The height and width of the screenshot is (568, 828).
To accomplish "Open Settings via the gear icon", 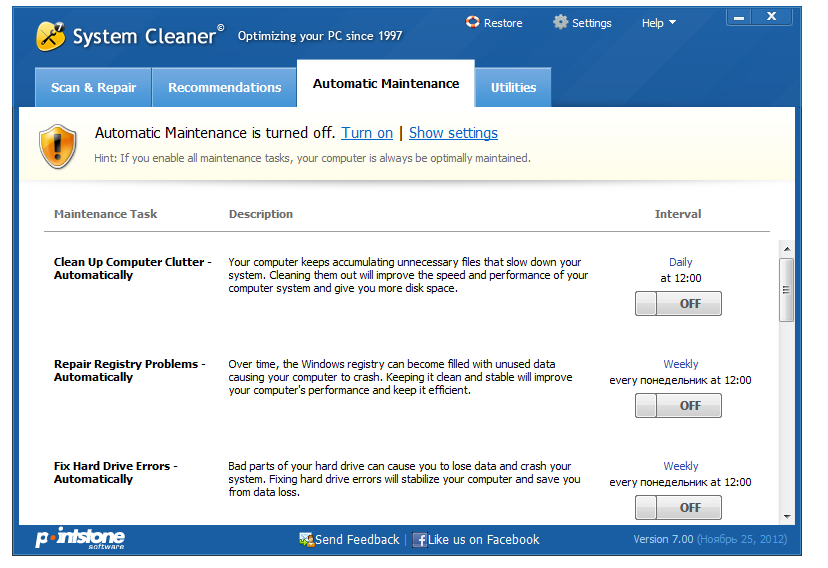I will [560, 22].
